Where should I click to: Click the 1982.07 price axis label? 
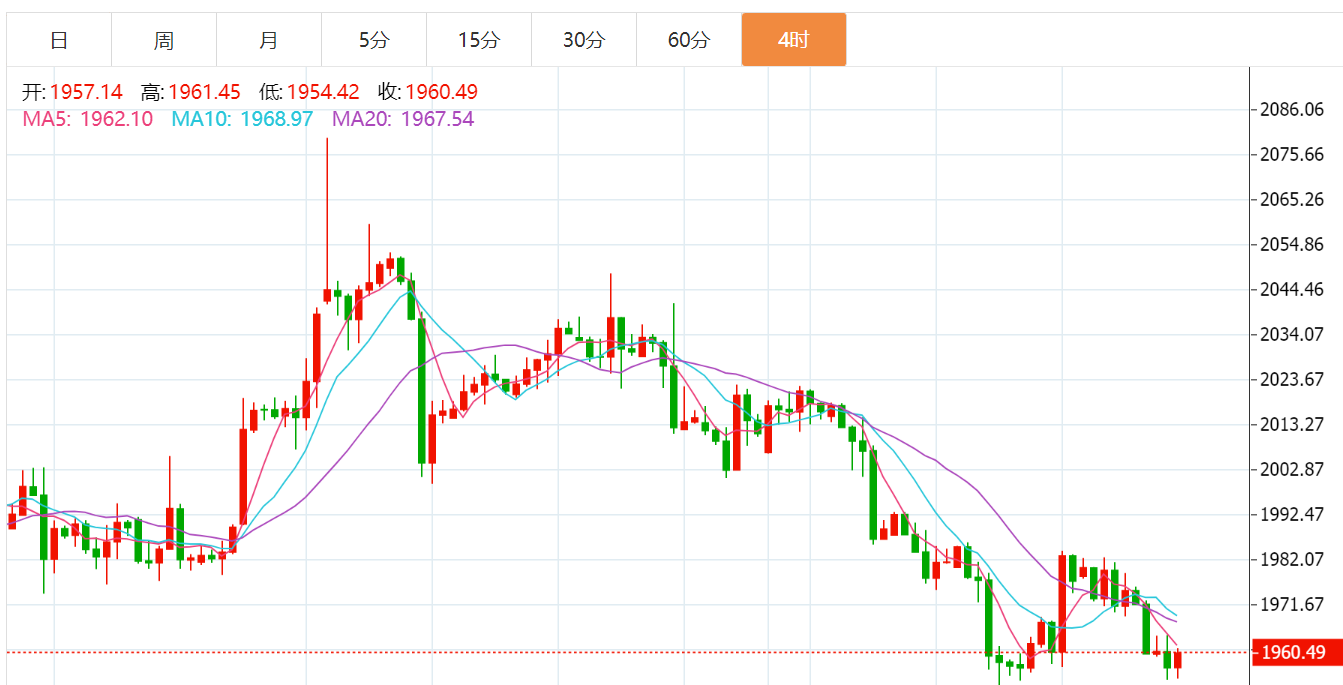(x=1294, y=560)
